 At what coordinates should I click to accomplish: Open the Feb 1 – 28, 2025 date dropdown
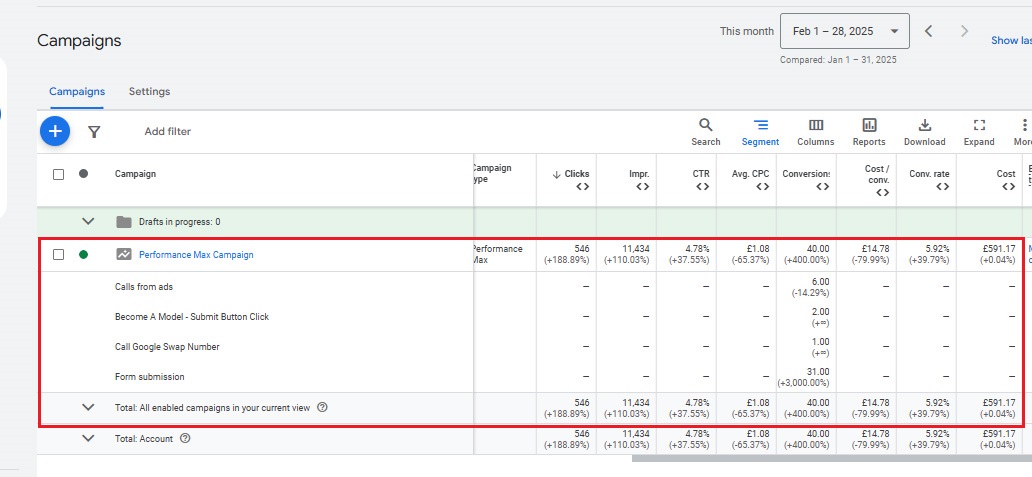point(844,31)
